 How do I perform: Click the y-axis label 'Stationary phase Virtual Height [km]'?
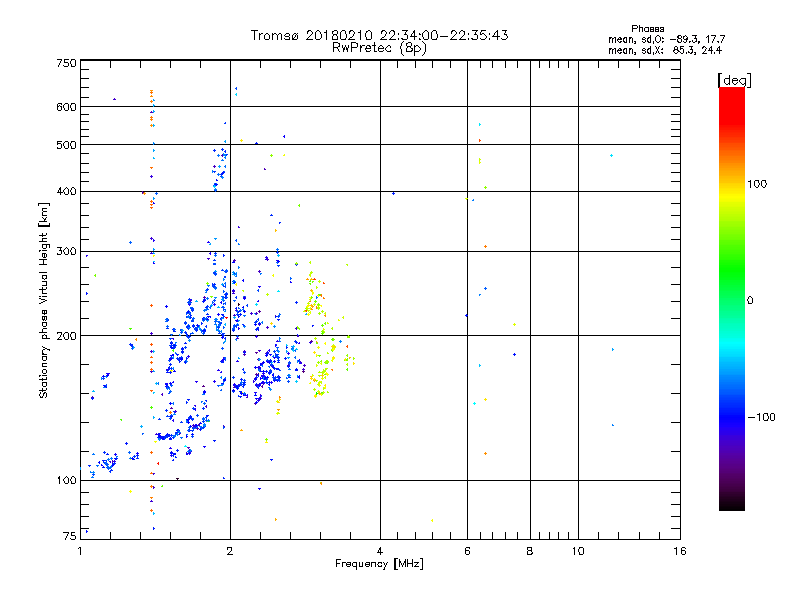[43, 300]
